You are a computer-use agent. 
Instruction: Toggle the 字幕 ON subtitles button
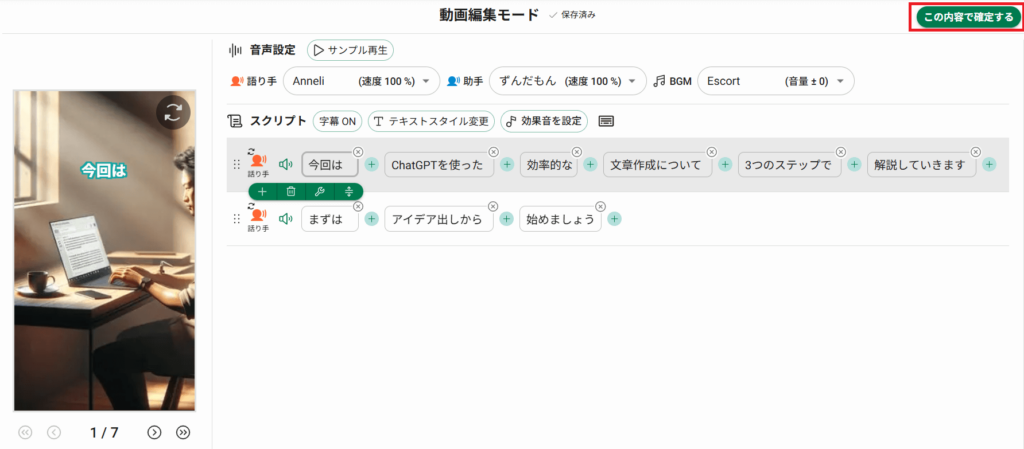(337, 121)
